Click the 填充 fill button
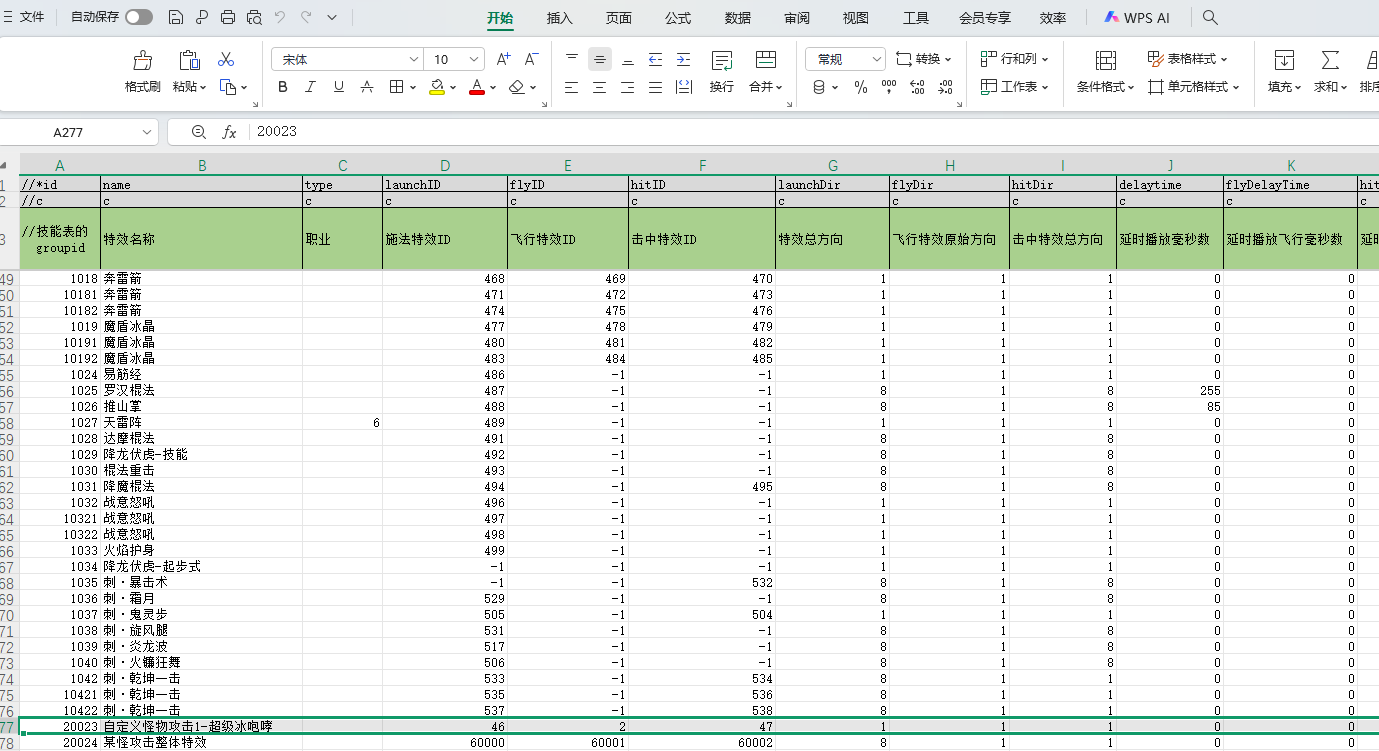This screenshot has height=751, width=1379. pos(1284,71)
